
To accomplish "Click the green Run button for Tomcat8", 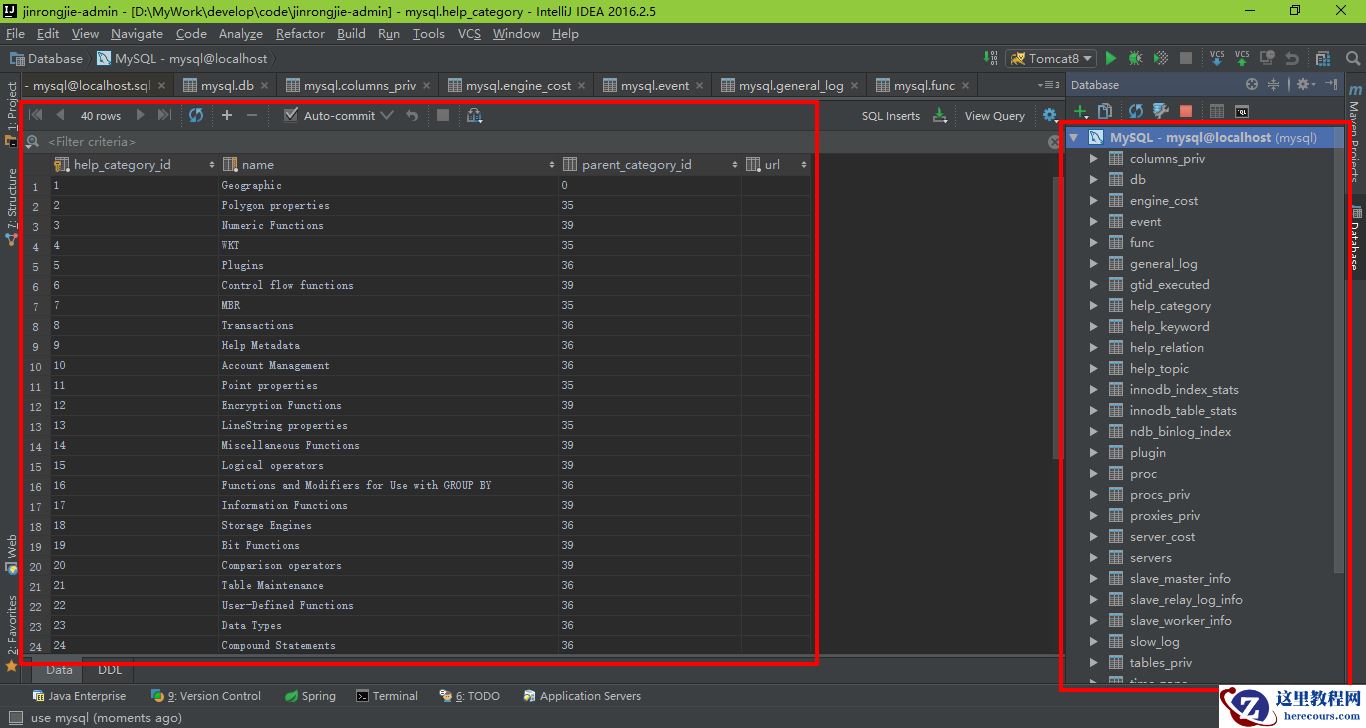I will (1111, 59).
